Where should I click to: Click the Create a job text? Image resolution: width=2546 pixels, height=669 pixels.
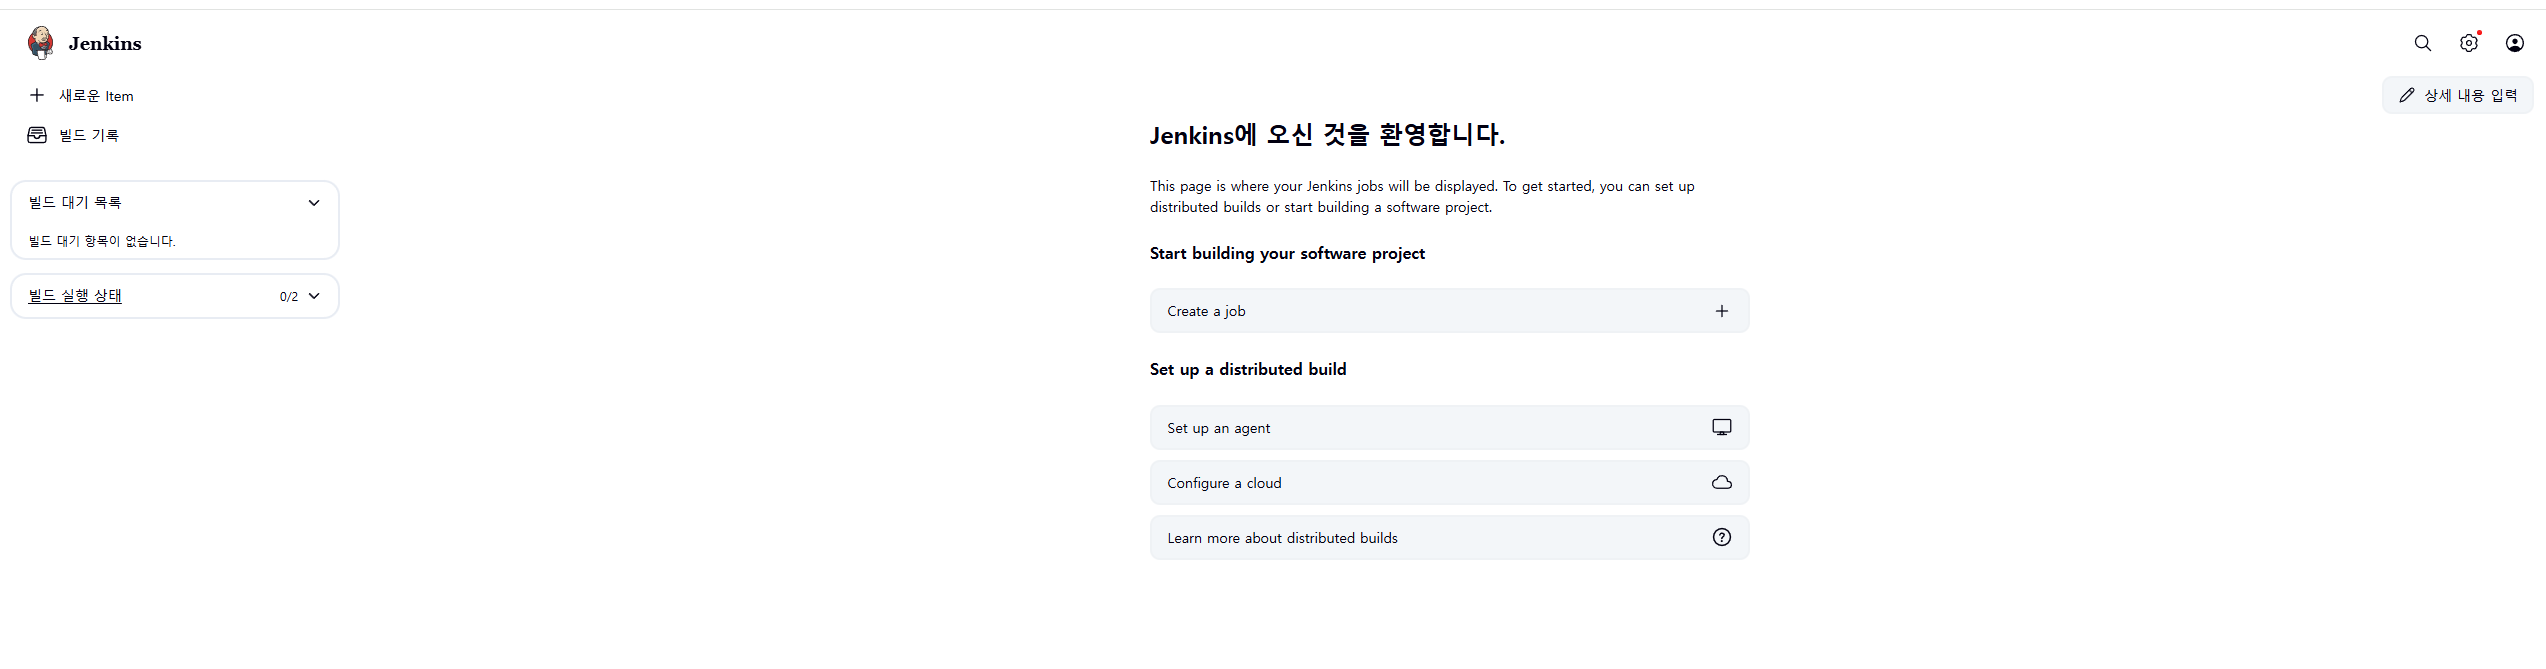pos(1206,311)
